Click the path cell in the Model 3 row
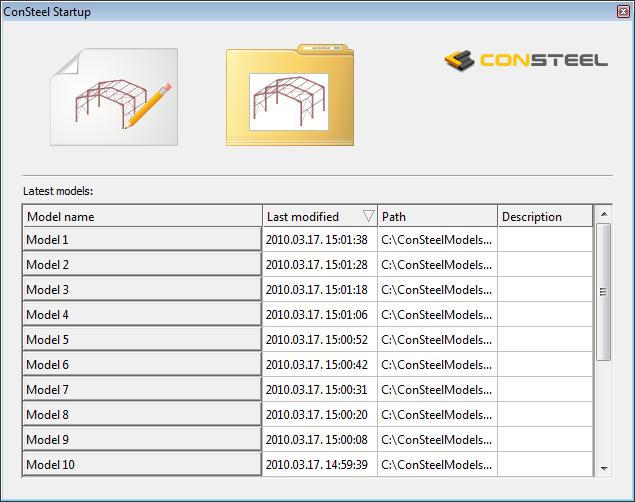Screen dimensions: 635x502 coord(437,289)
